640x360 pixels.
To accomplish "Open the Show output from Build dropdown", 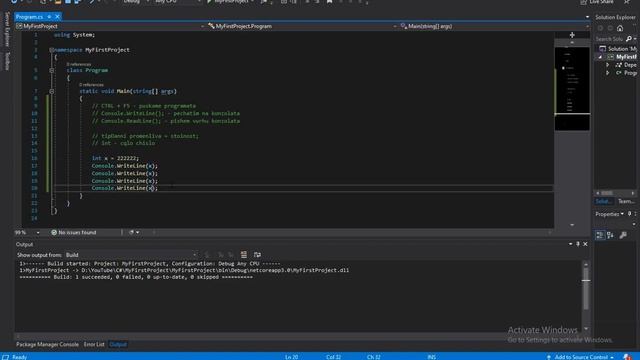I will pyautogui.click(x=131, y=255).
